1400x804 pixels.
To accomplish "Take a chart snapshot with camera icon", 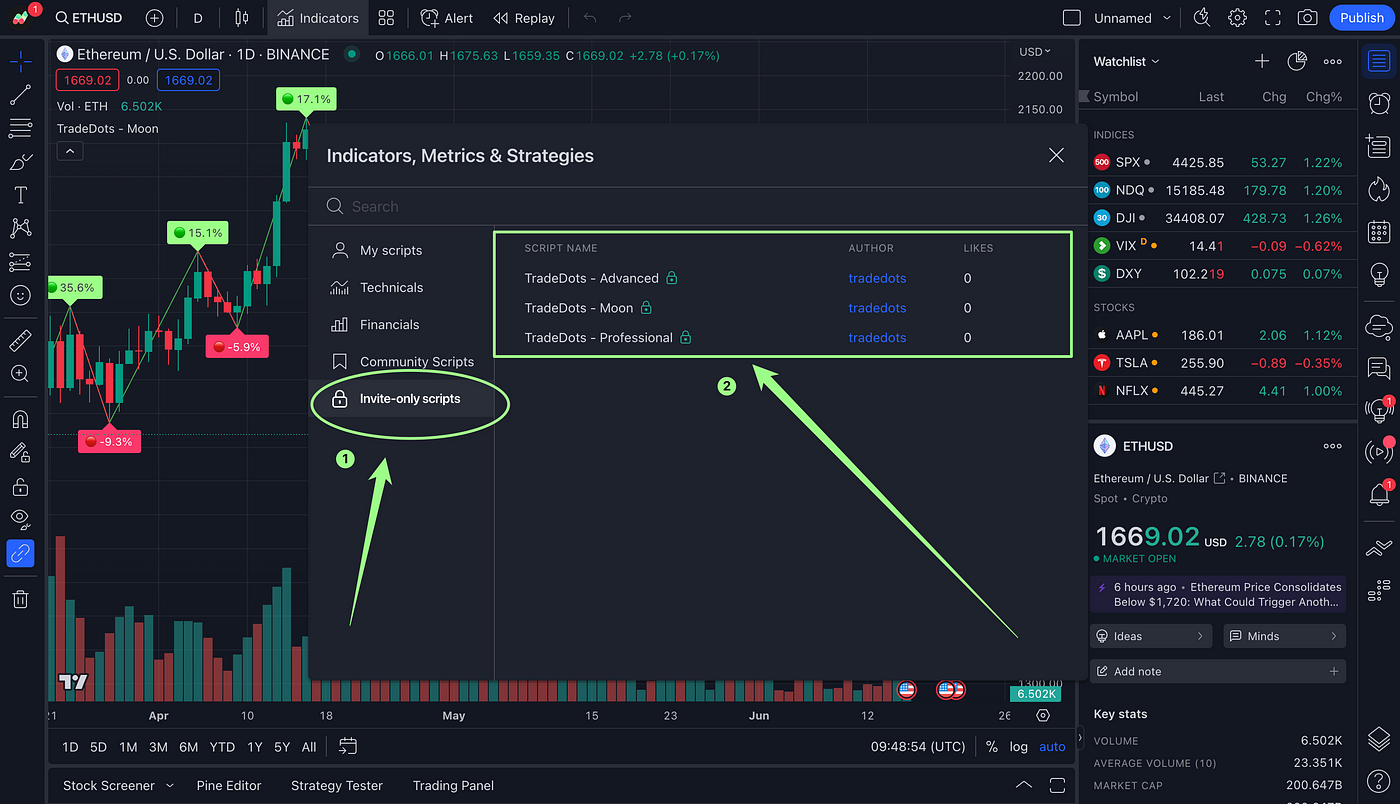I will coord(1307,18).
